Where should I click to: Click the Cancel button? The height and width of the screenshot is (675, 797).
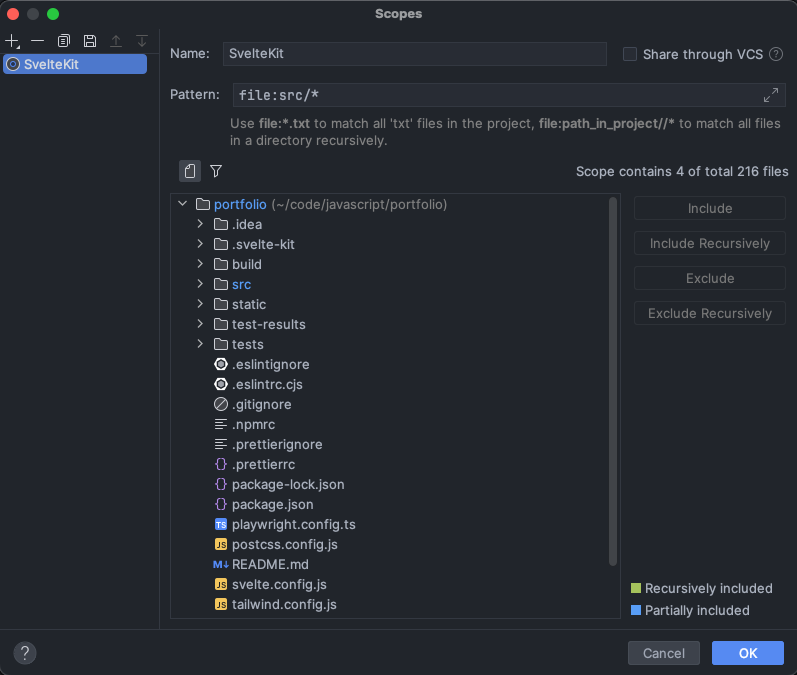point(663,653)
